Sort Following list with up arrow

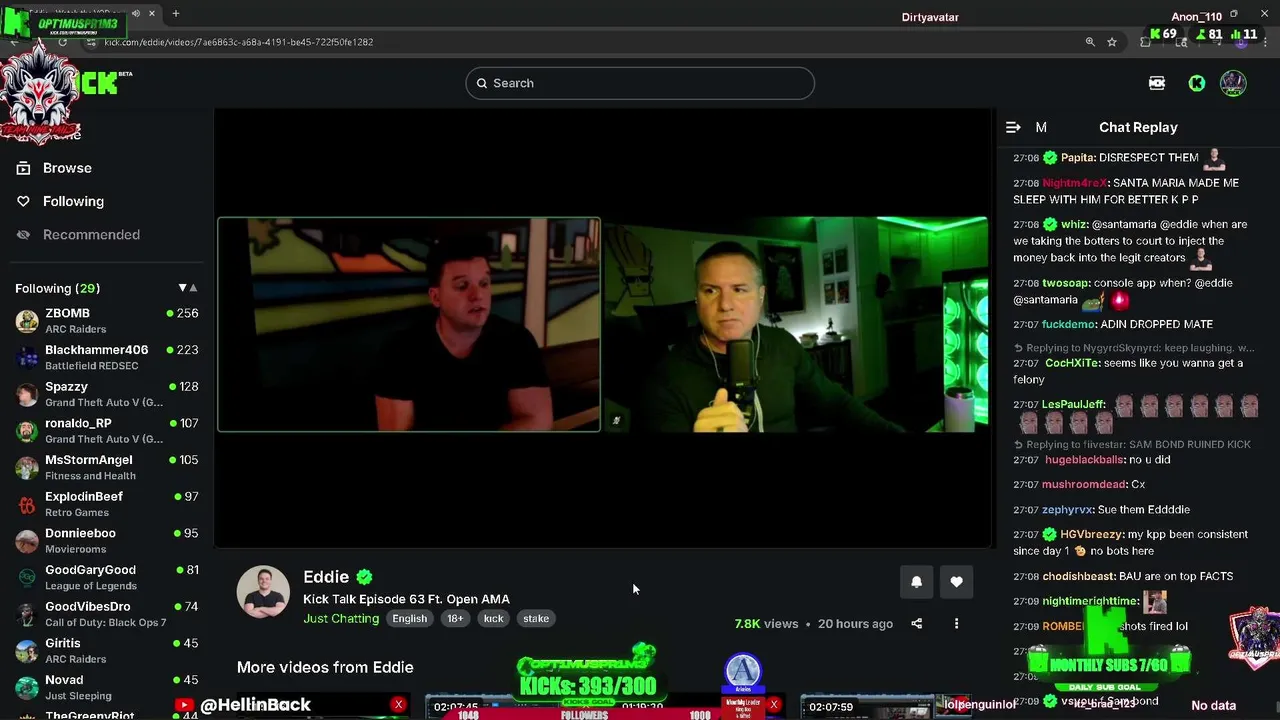[x=193, y=288]
